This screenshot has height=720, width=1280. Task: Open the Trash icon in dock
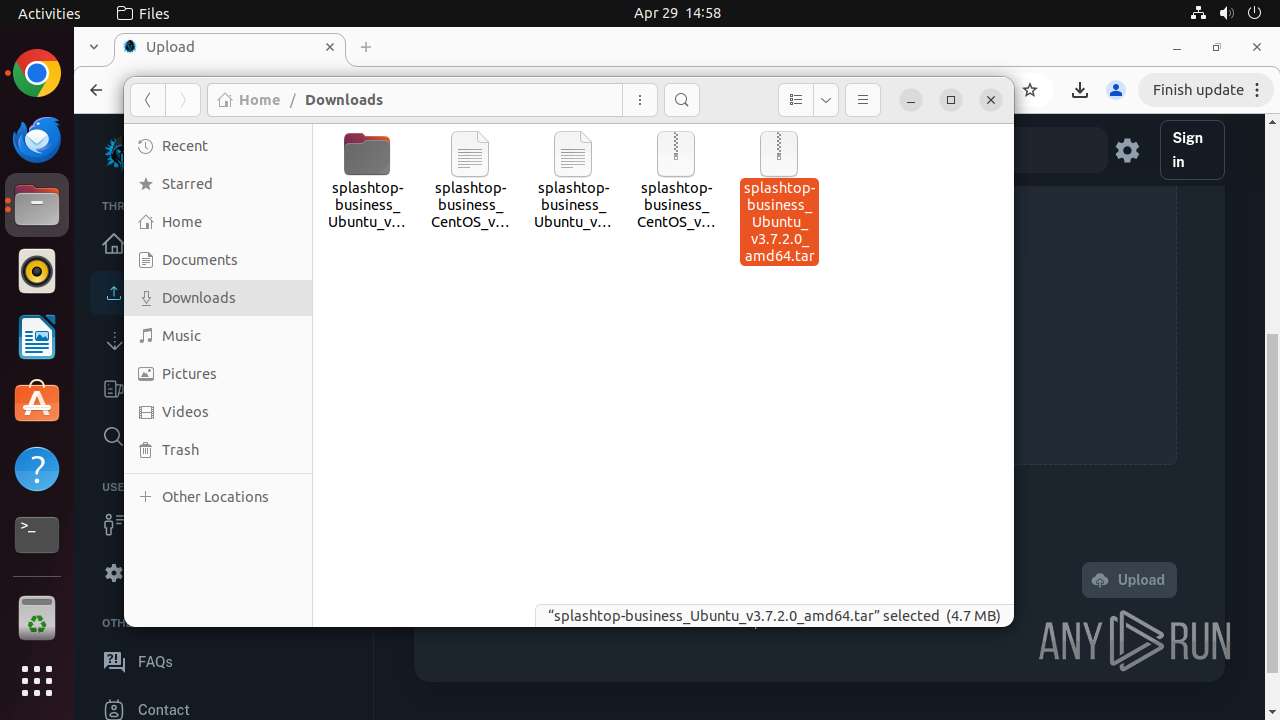[x=37, y=617]
